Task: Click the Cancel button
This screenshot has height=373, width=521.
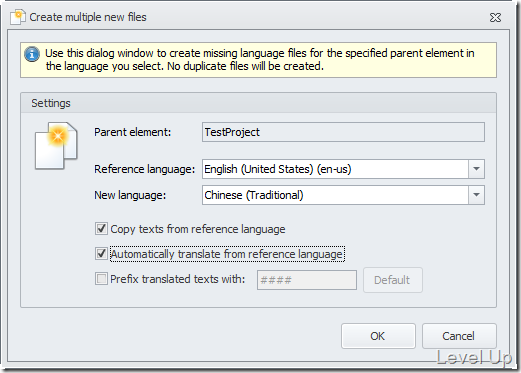Action: tap(459, 336)
